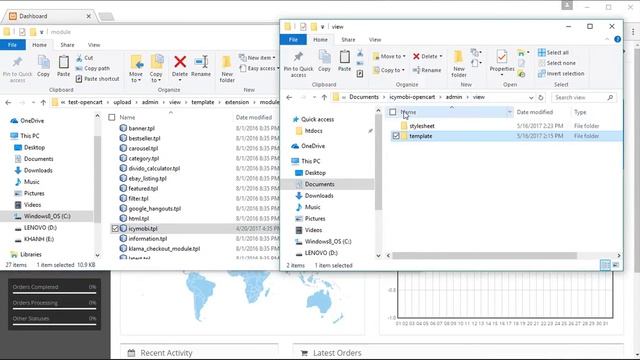
Task: Click the admin breadcrumb in view window
Action: [x=454, y=97]
